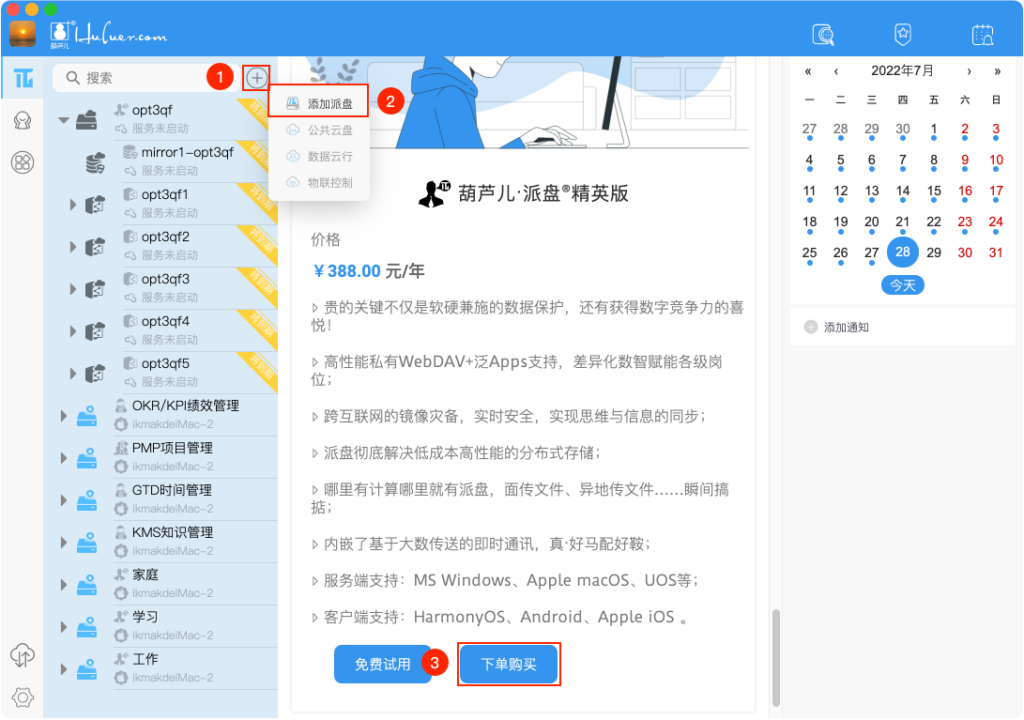Click the user avatar in top-left

(x=23, y=34)
